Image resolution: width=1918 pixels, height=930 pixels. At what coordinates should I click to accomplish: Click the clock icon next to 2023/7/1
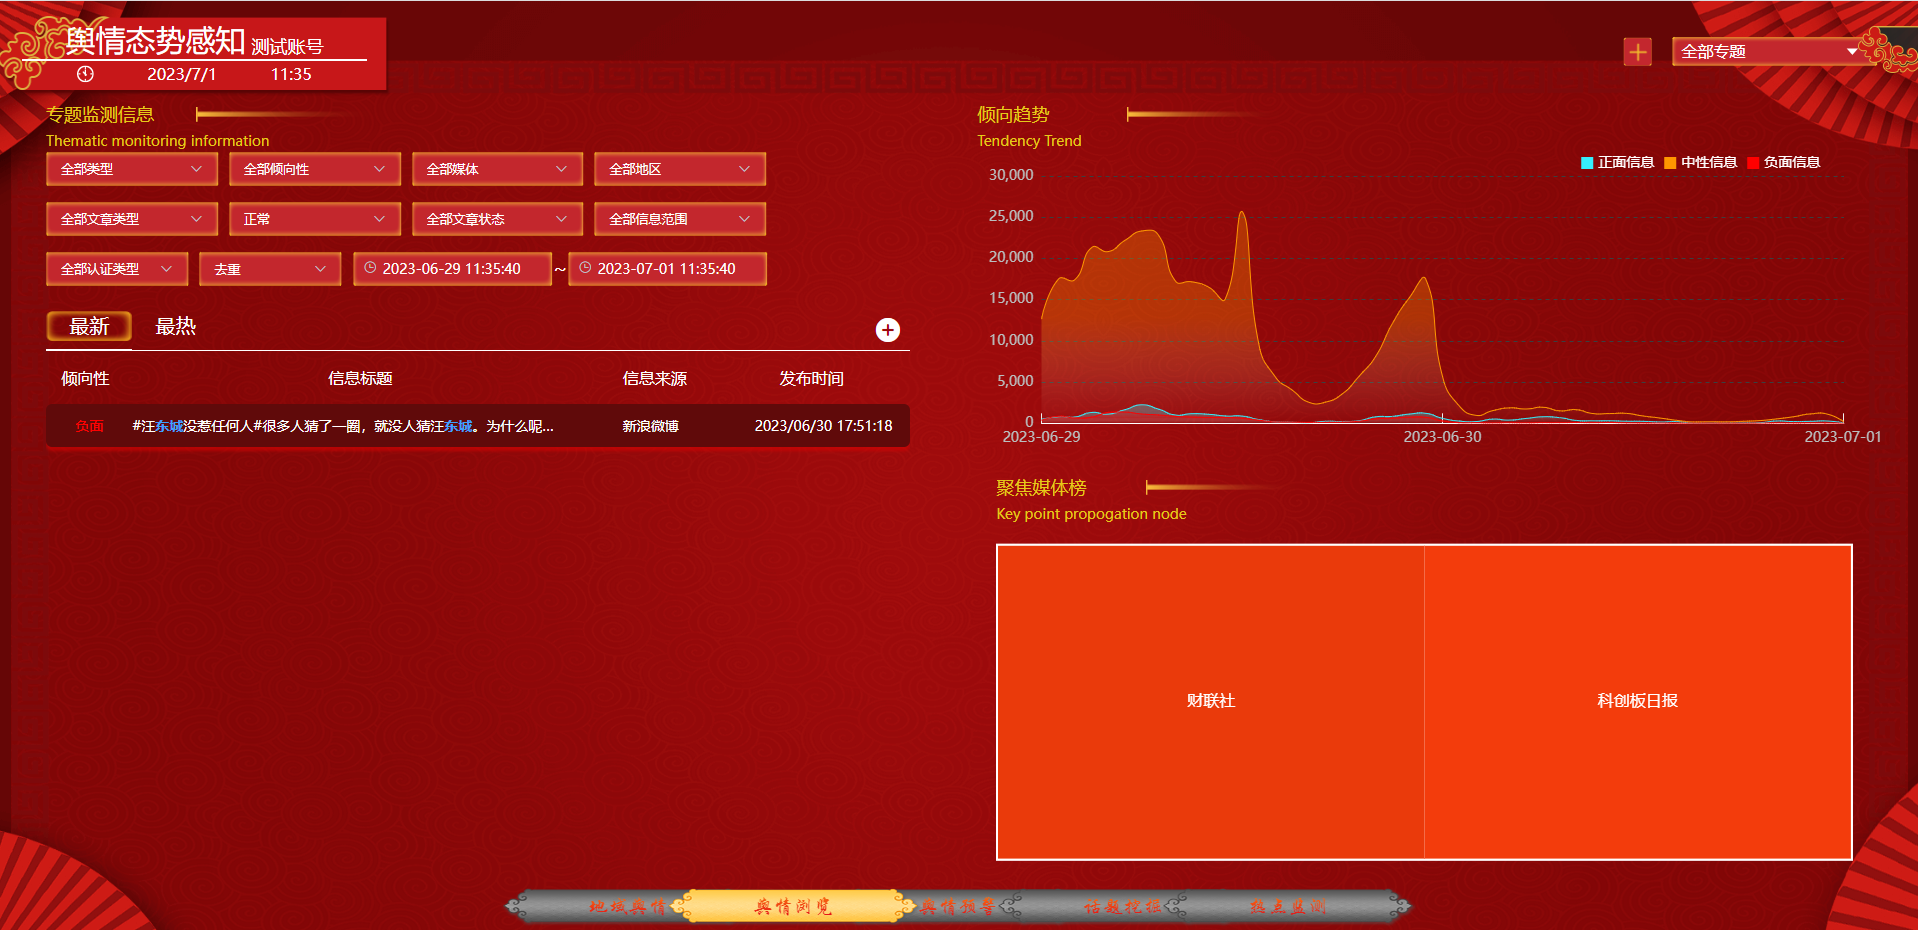[86, 74]
